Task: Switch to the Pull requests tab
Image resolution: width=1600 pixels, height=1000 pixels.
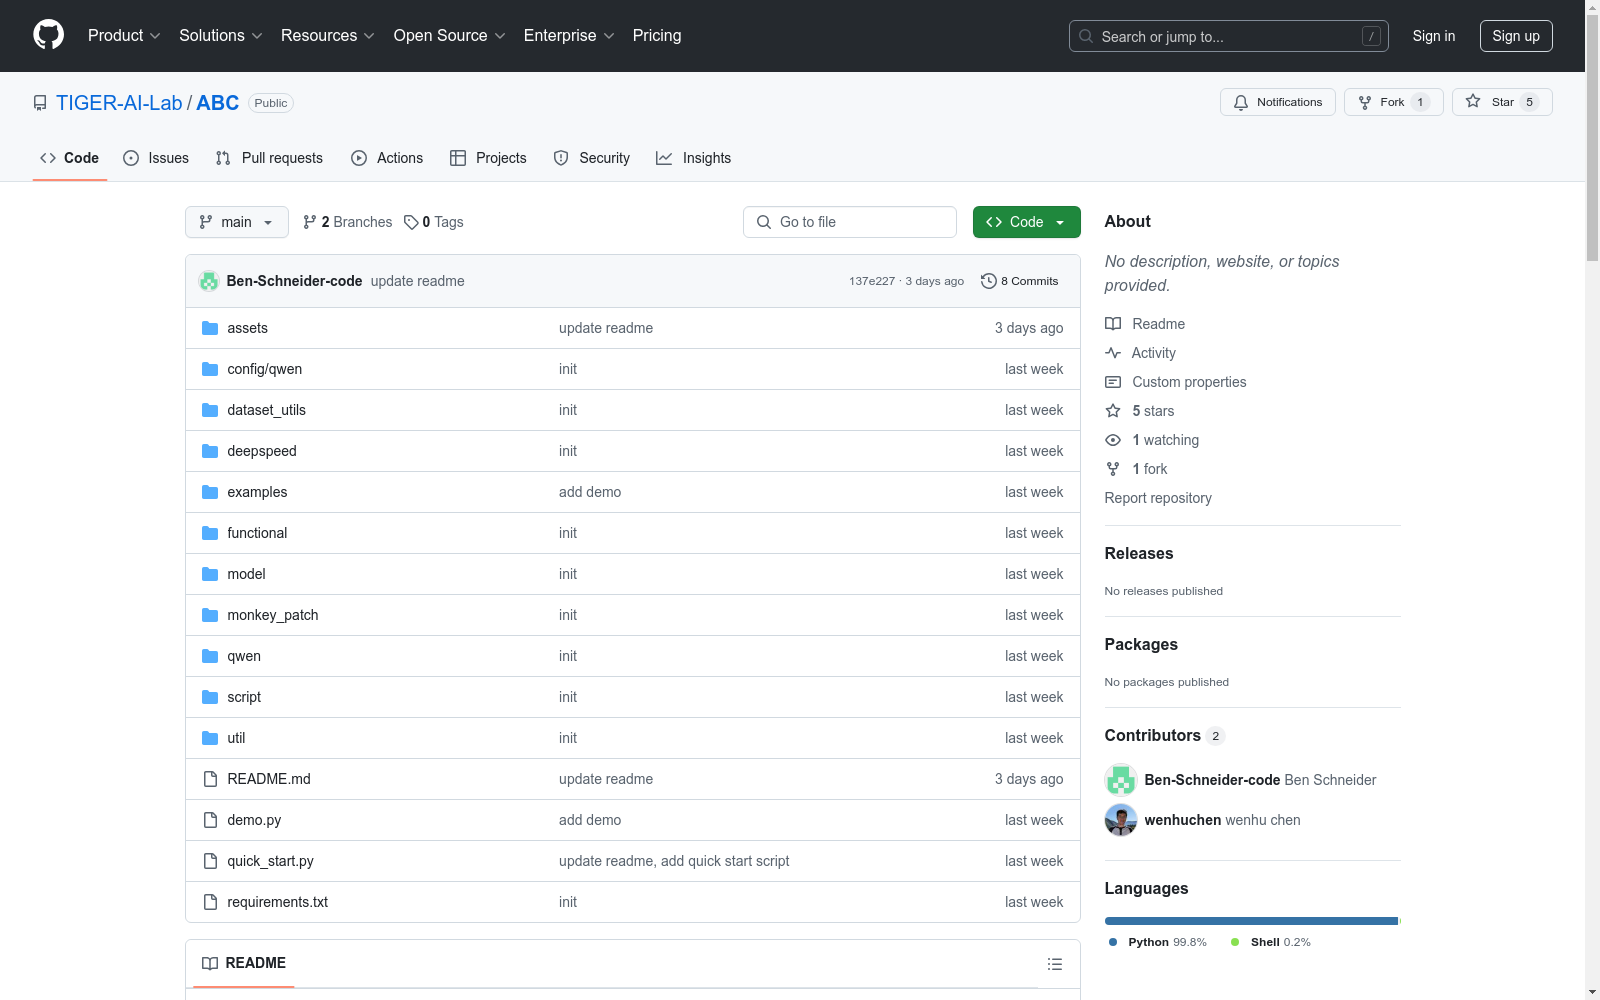Action: (269, 158)
